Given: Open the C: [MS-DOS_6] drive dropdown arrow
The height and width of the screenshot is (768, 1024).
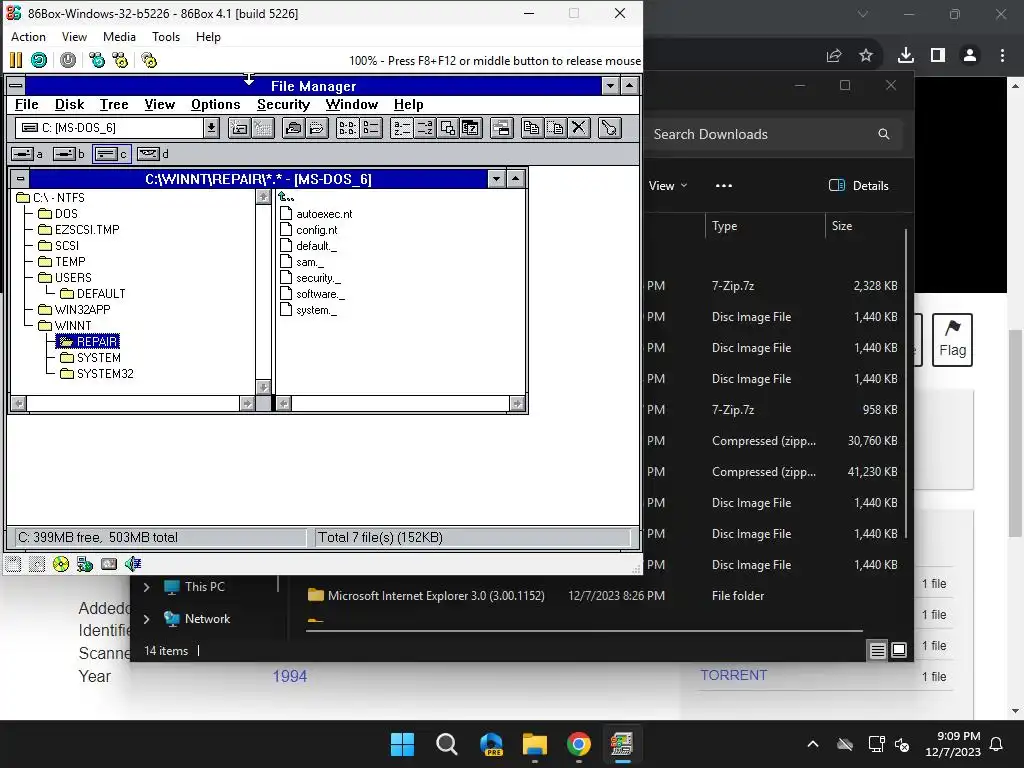Looking at the screenshot, I should click(x=211, y=128).
